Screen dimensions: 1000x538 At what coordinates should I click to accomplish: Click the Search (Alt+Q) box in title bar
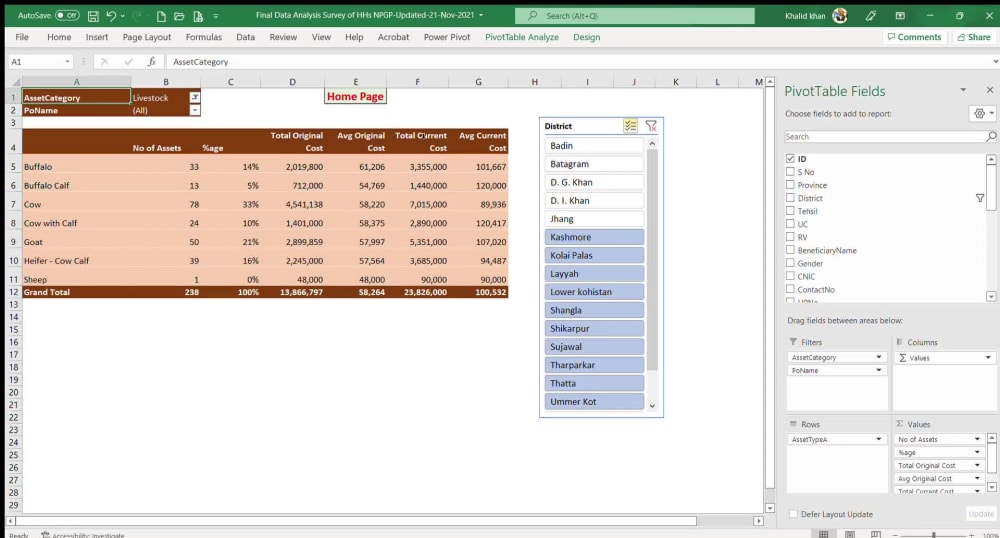[x=635, y=16]
